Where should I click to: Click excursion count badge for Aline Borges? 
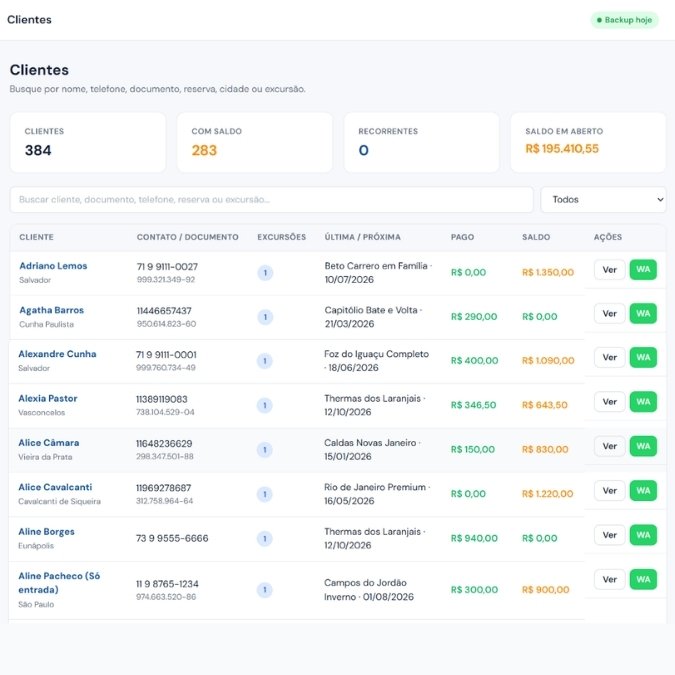tap(265, 539)
